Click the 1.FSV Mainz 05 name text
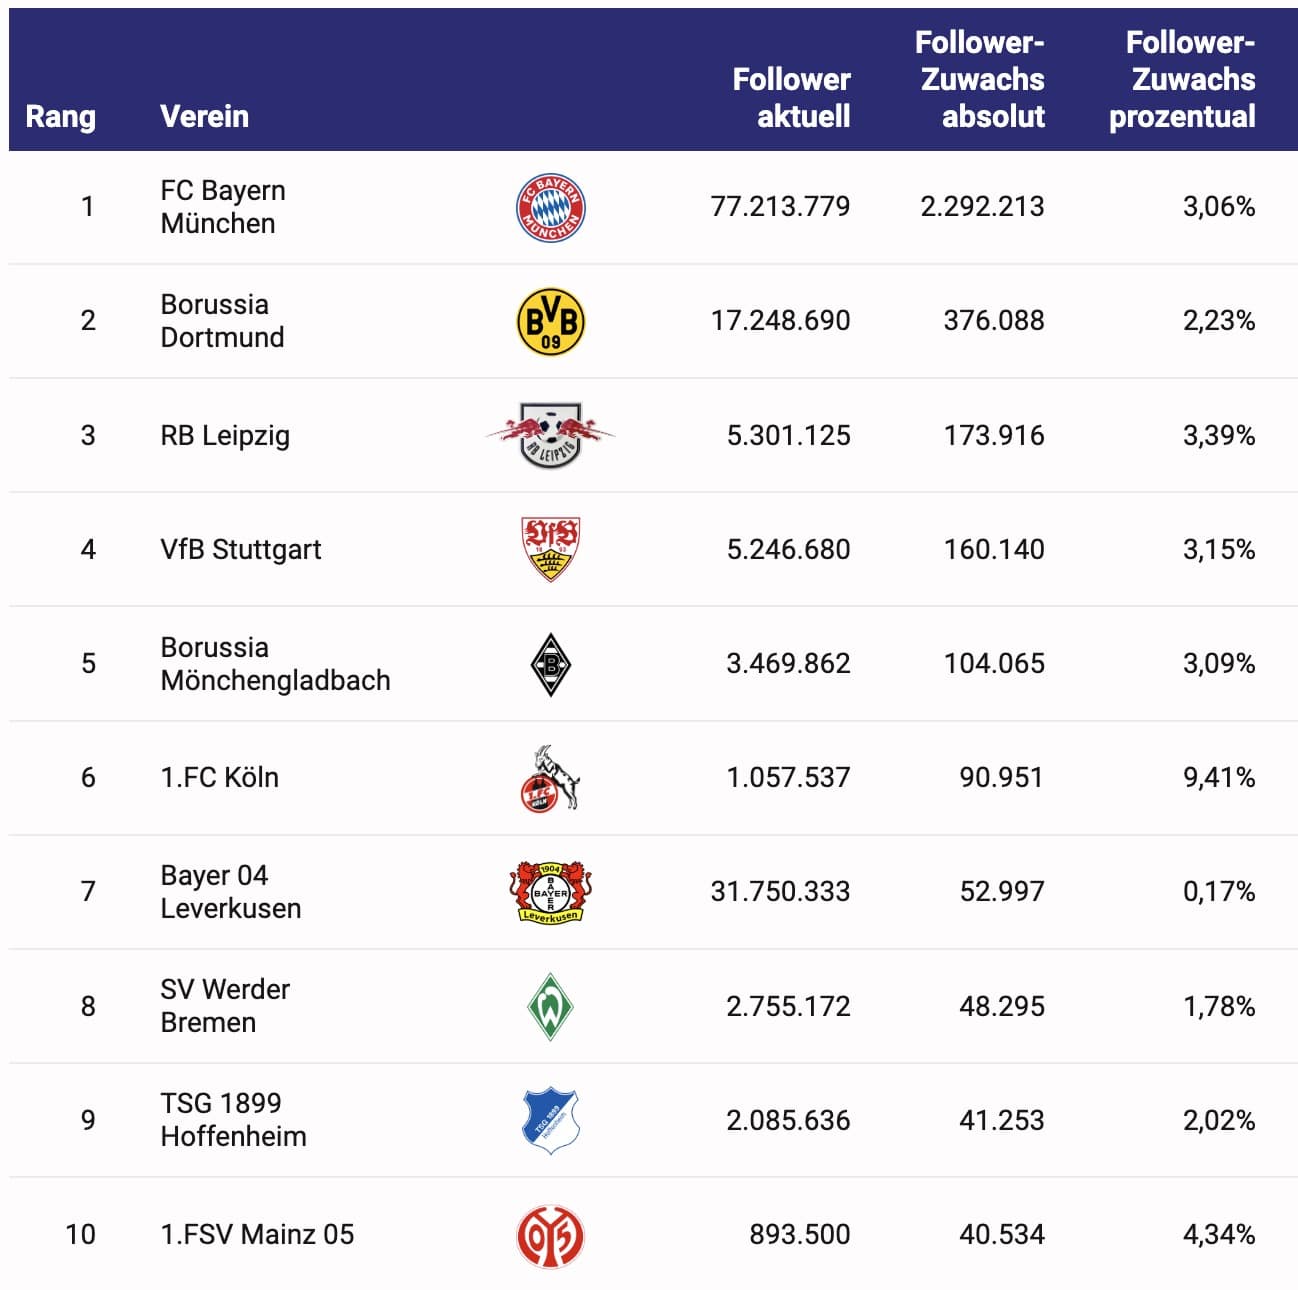 [x=257, y=1234]
